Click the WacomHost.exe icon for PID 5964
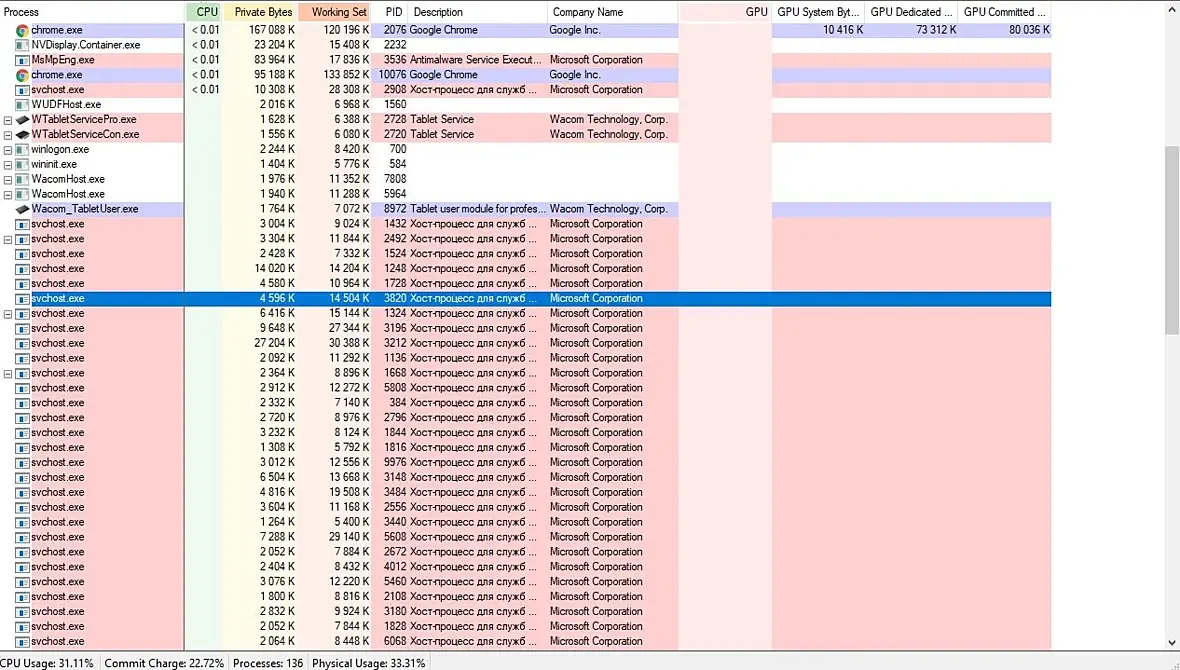The image size is (1180, 670). (x=23, y=194)
